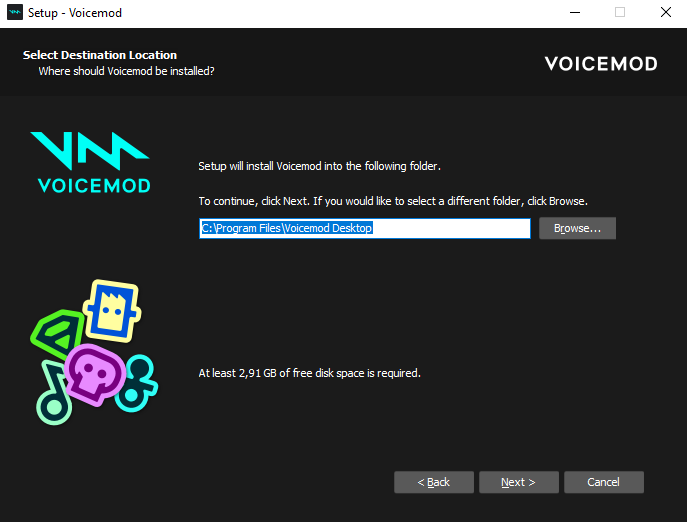Click the 'Select Destination Location' heading

tap(100, 55)
